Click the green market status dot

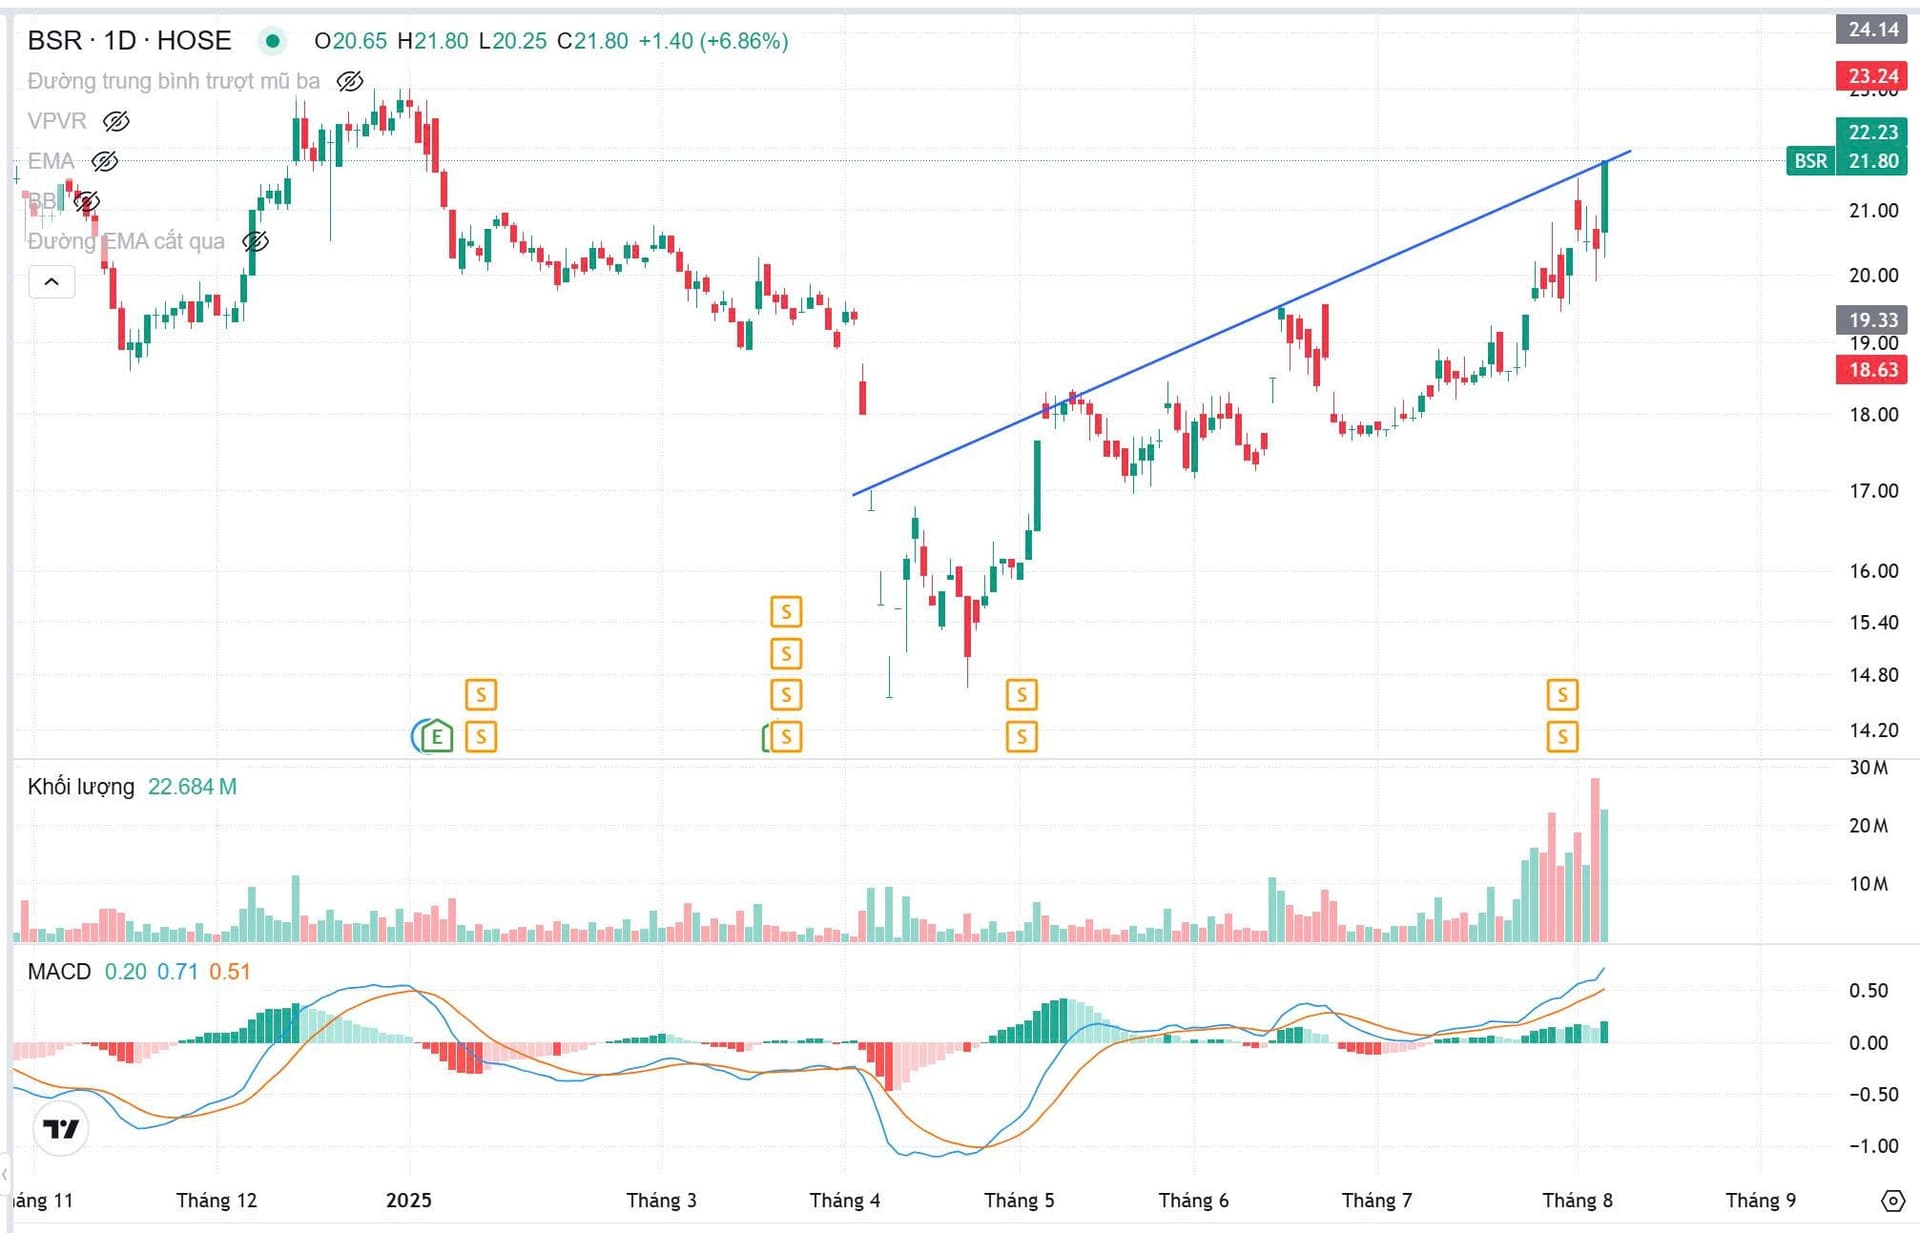(272, 41)
